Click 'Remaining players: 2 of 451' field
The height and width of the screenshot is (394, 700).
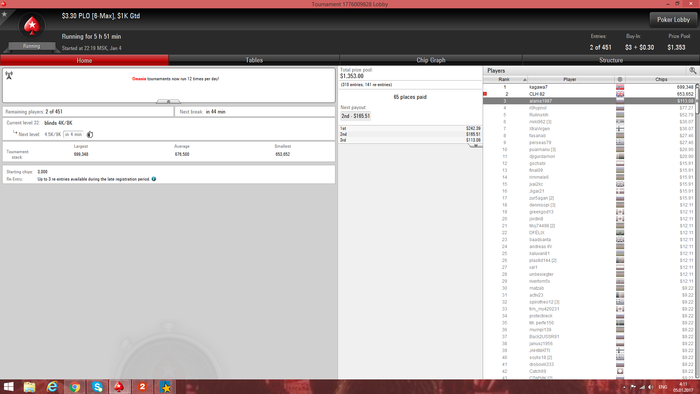(88, 112)
